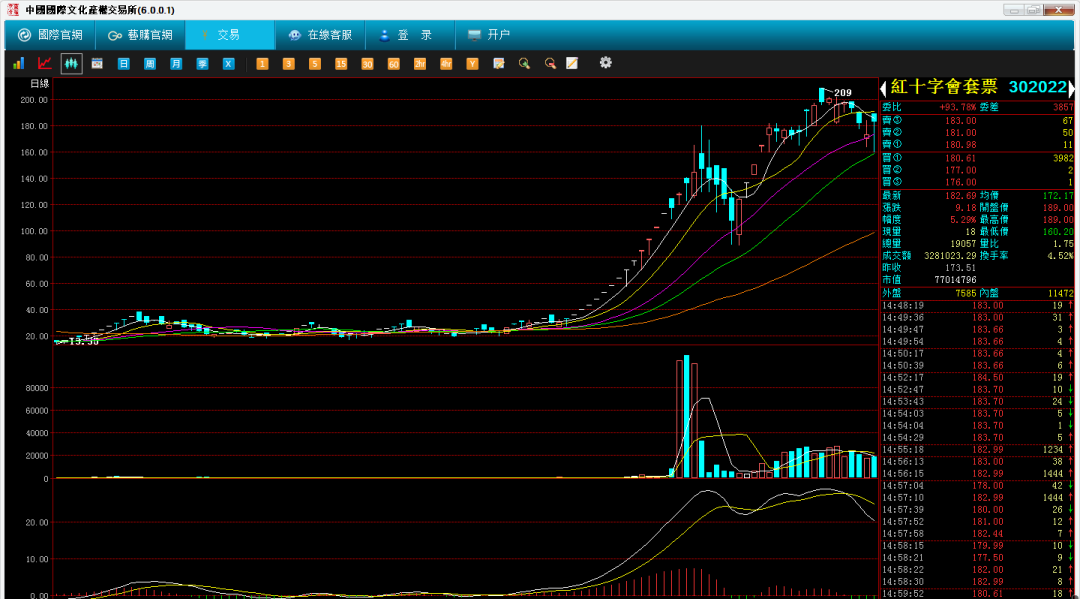Select the daily (日) period icon

click(x=123, y=63)
